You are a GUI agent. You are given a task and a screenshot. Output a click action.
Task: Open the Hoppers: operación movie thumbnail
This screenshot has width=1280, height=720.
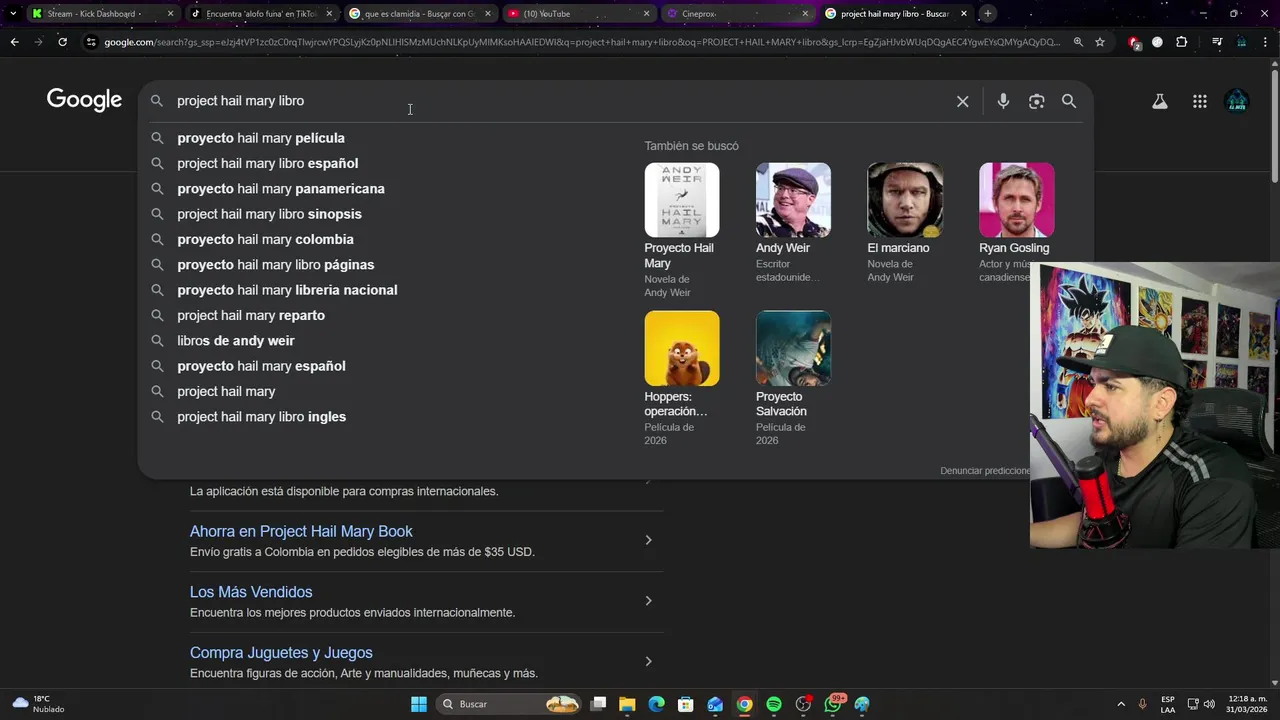[682, 348]
